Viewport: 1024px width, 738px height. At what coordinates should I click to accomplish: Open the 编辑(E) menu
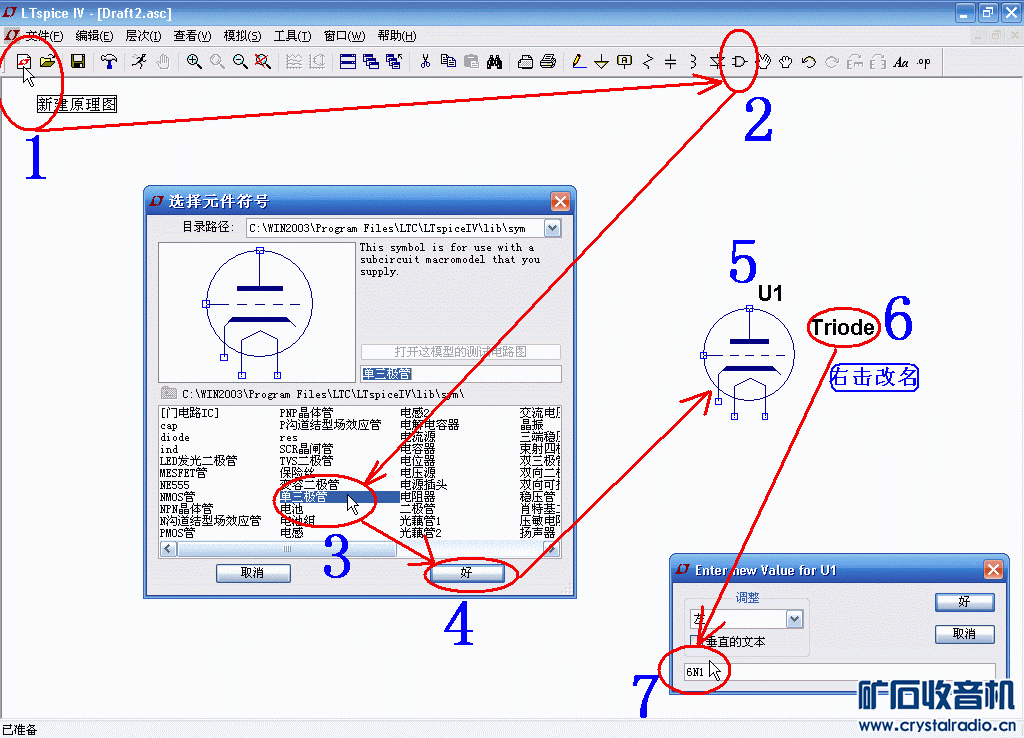click(x=94, y=35)
